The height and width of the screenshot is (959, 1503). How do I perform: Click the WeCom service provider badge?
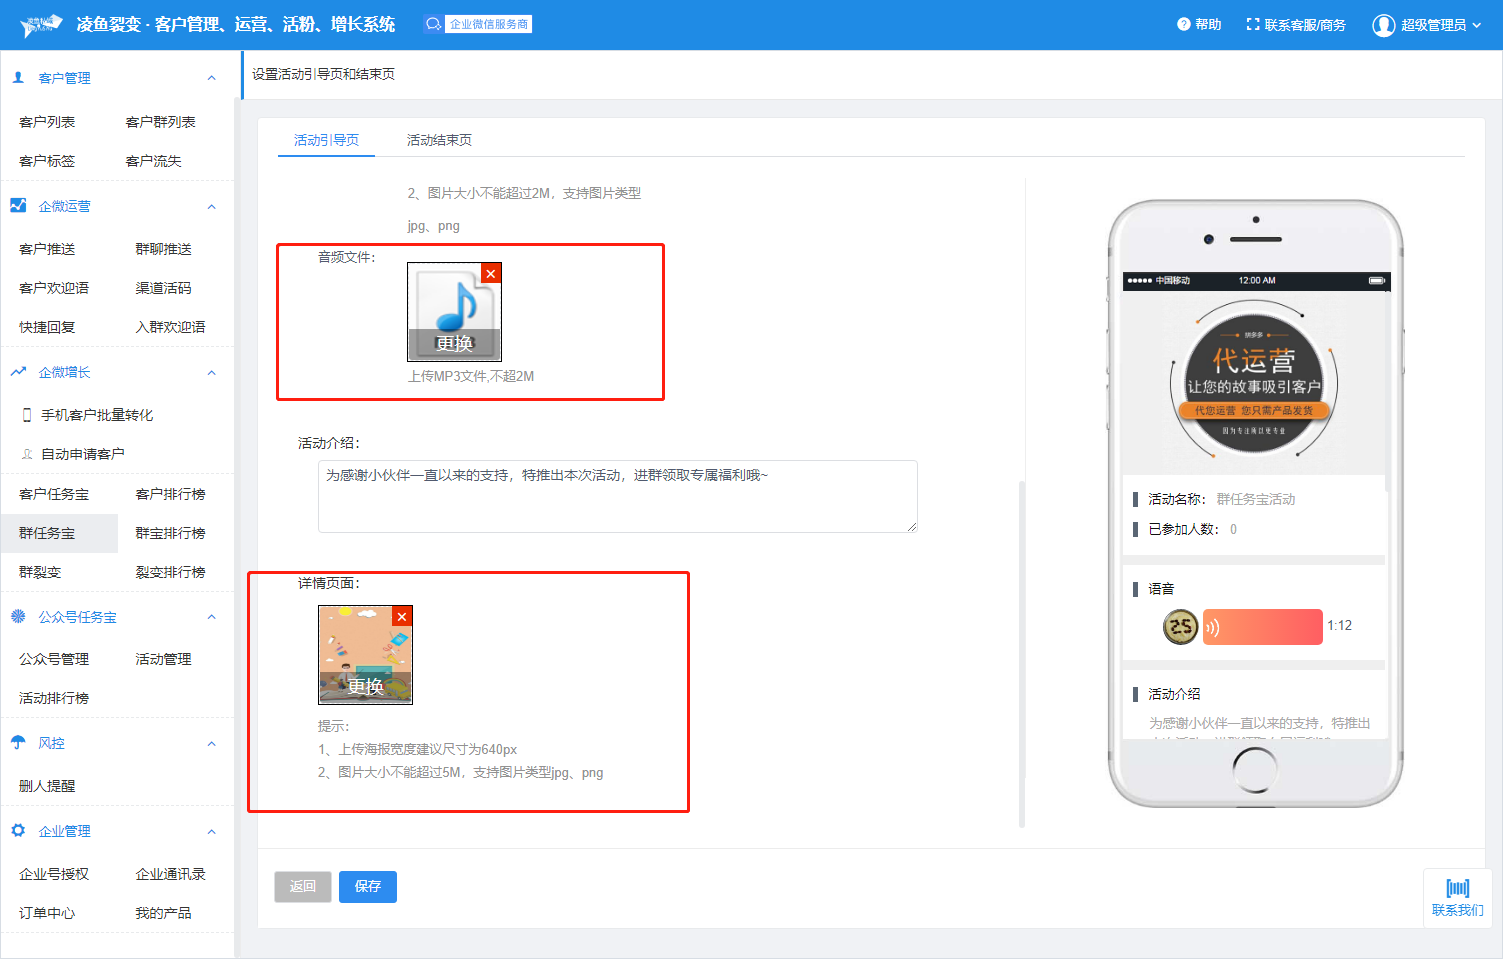(x=478, y=24)
